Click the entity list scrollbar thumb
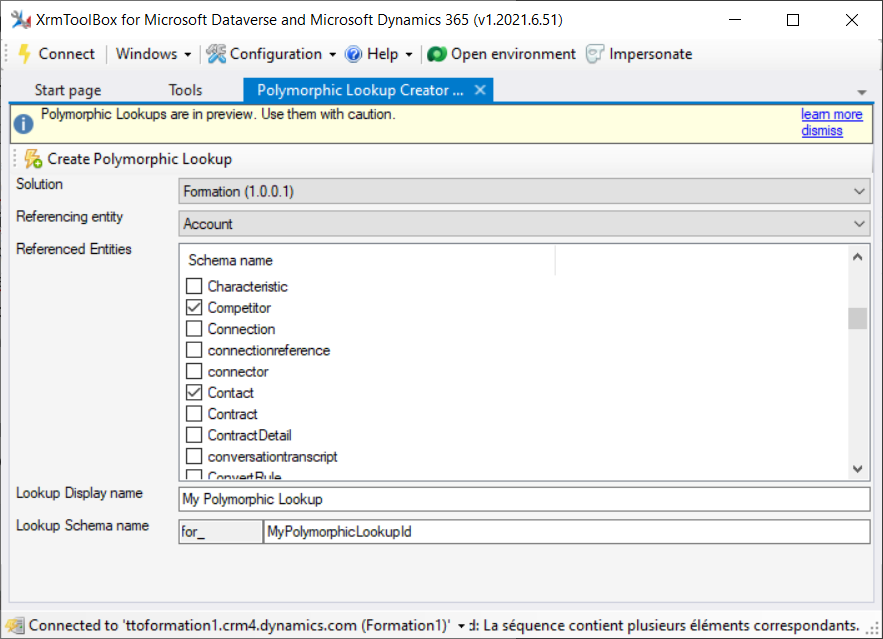The width and height of the screenshot is (883, 639). pyautogui.click(x=857, y=318)
